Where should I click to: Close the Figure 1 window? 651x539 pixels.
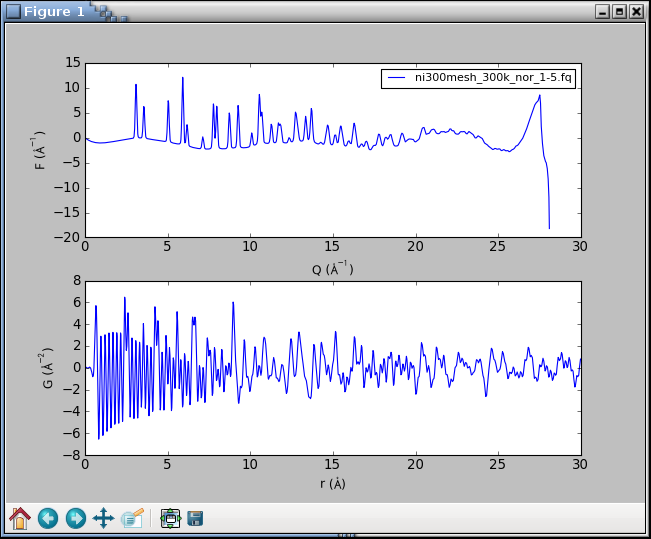[636, 11]
